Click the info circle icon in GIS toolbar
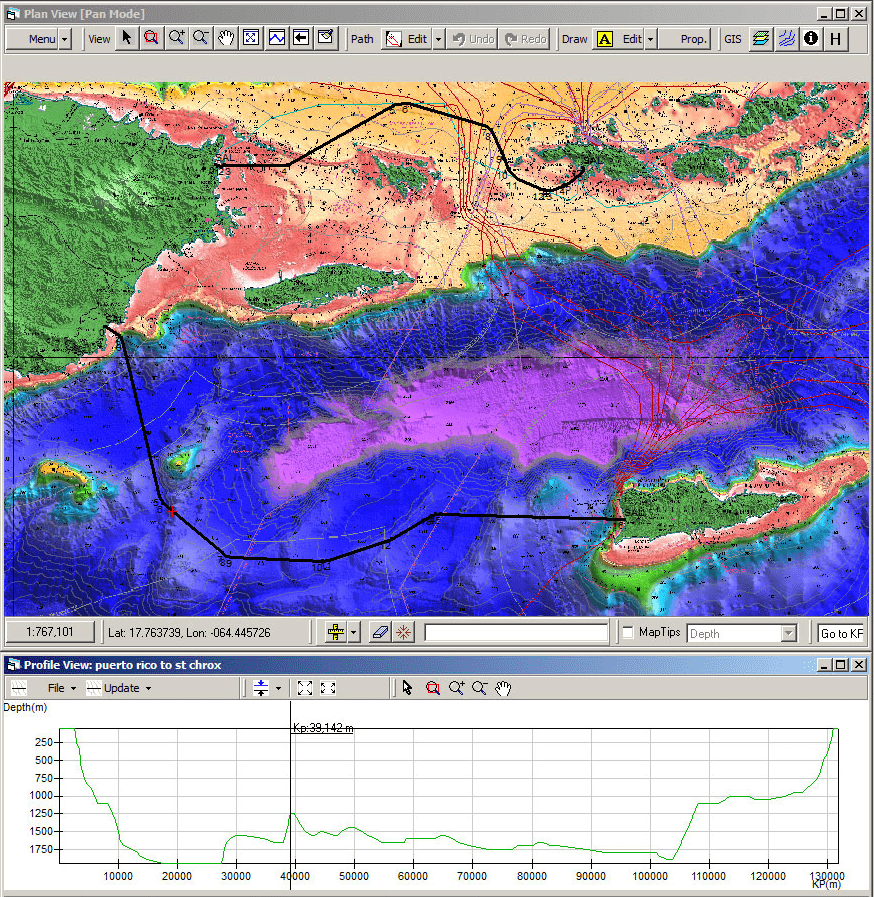Image resolution: width=874 pixels, height=897 pixels. (811, 39)
